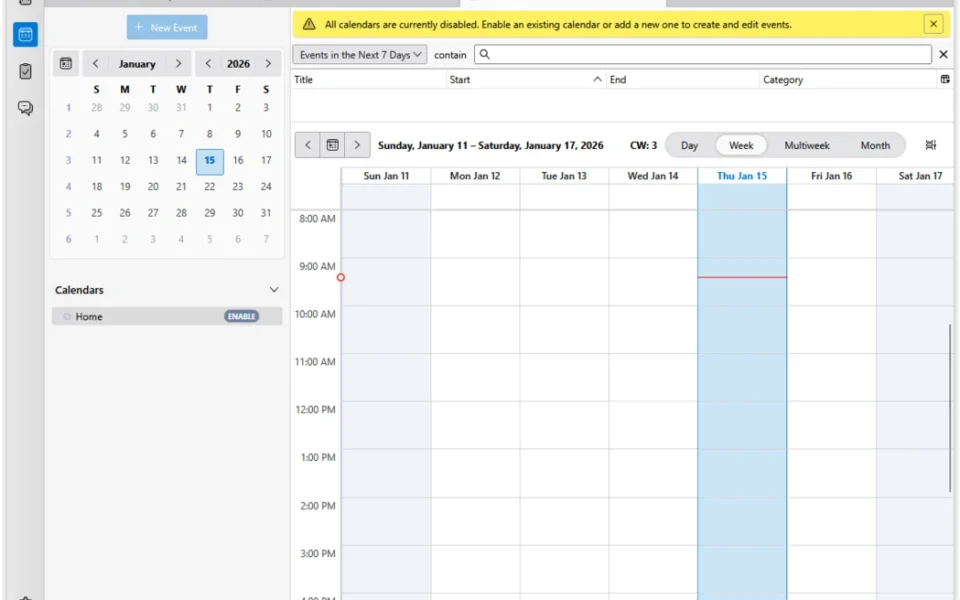Switch to Day view
960x600 pixels.
point(689,146)
